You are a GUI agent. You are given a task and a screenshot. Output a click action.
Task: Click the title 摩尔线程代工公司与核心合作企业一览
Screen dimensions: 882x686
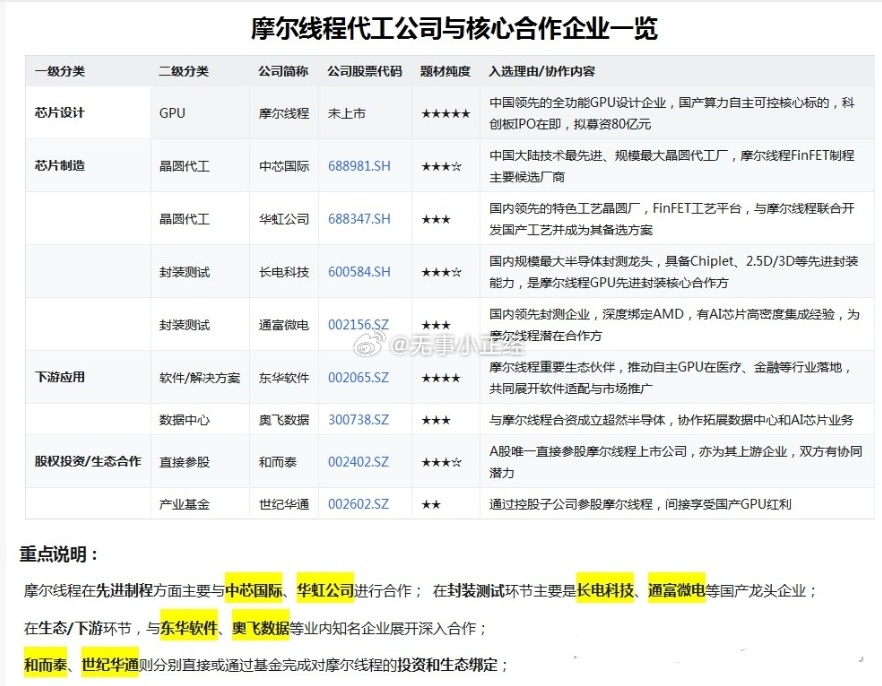(454, 28)
